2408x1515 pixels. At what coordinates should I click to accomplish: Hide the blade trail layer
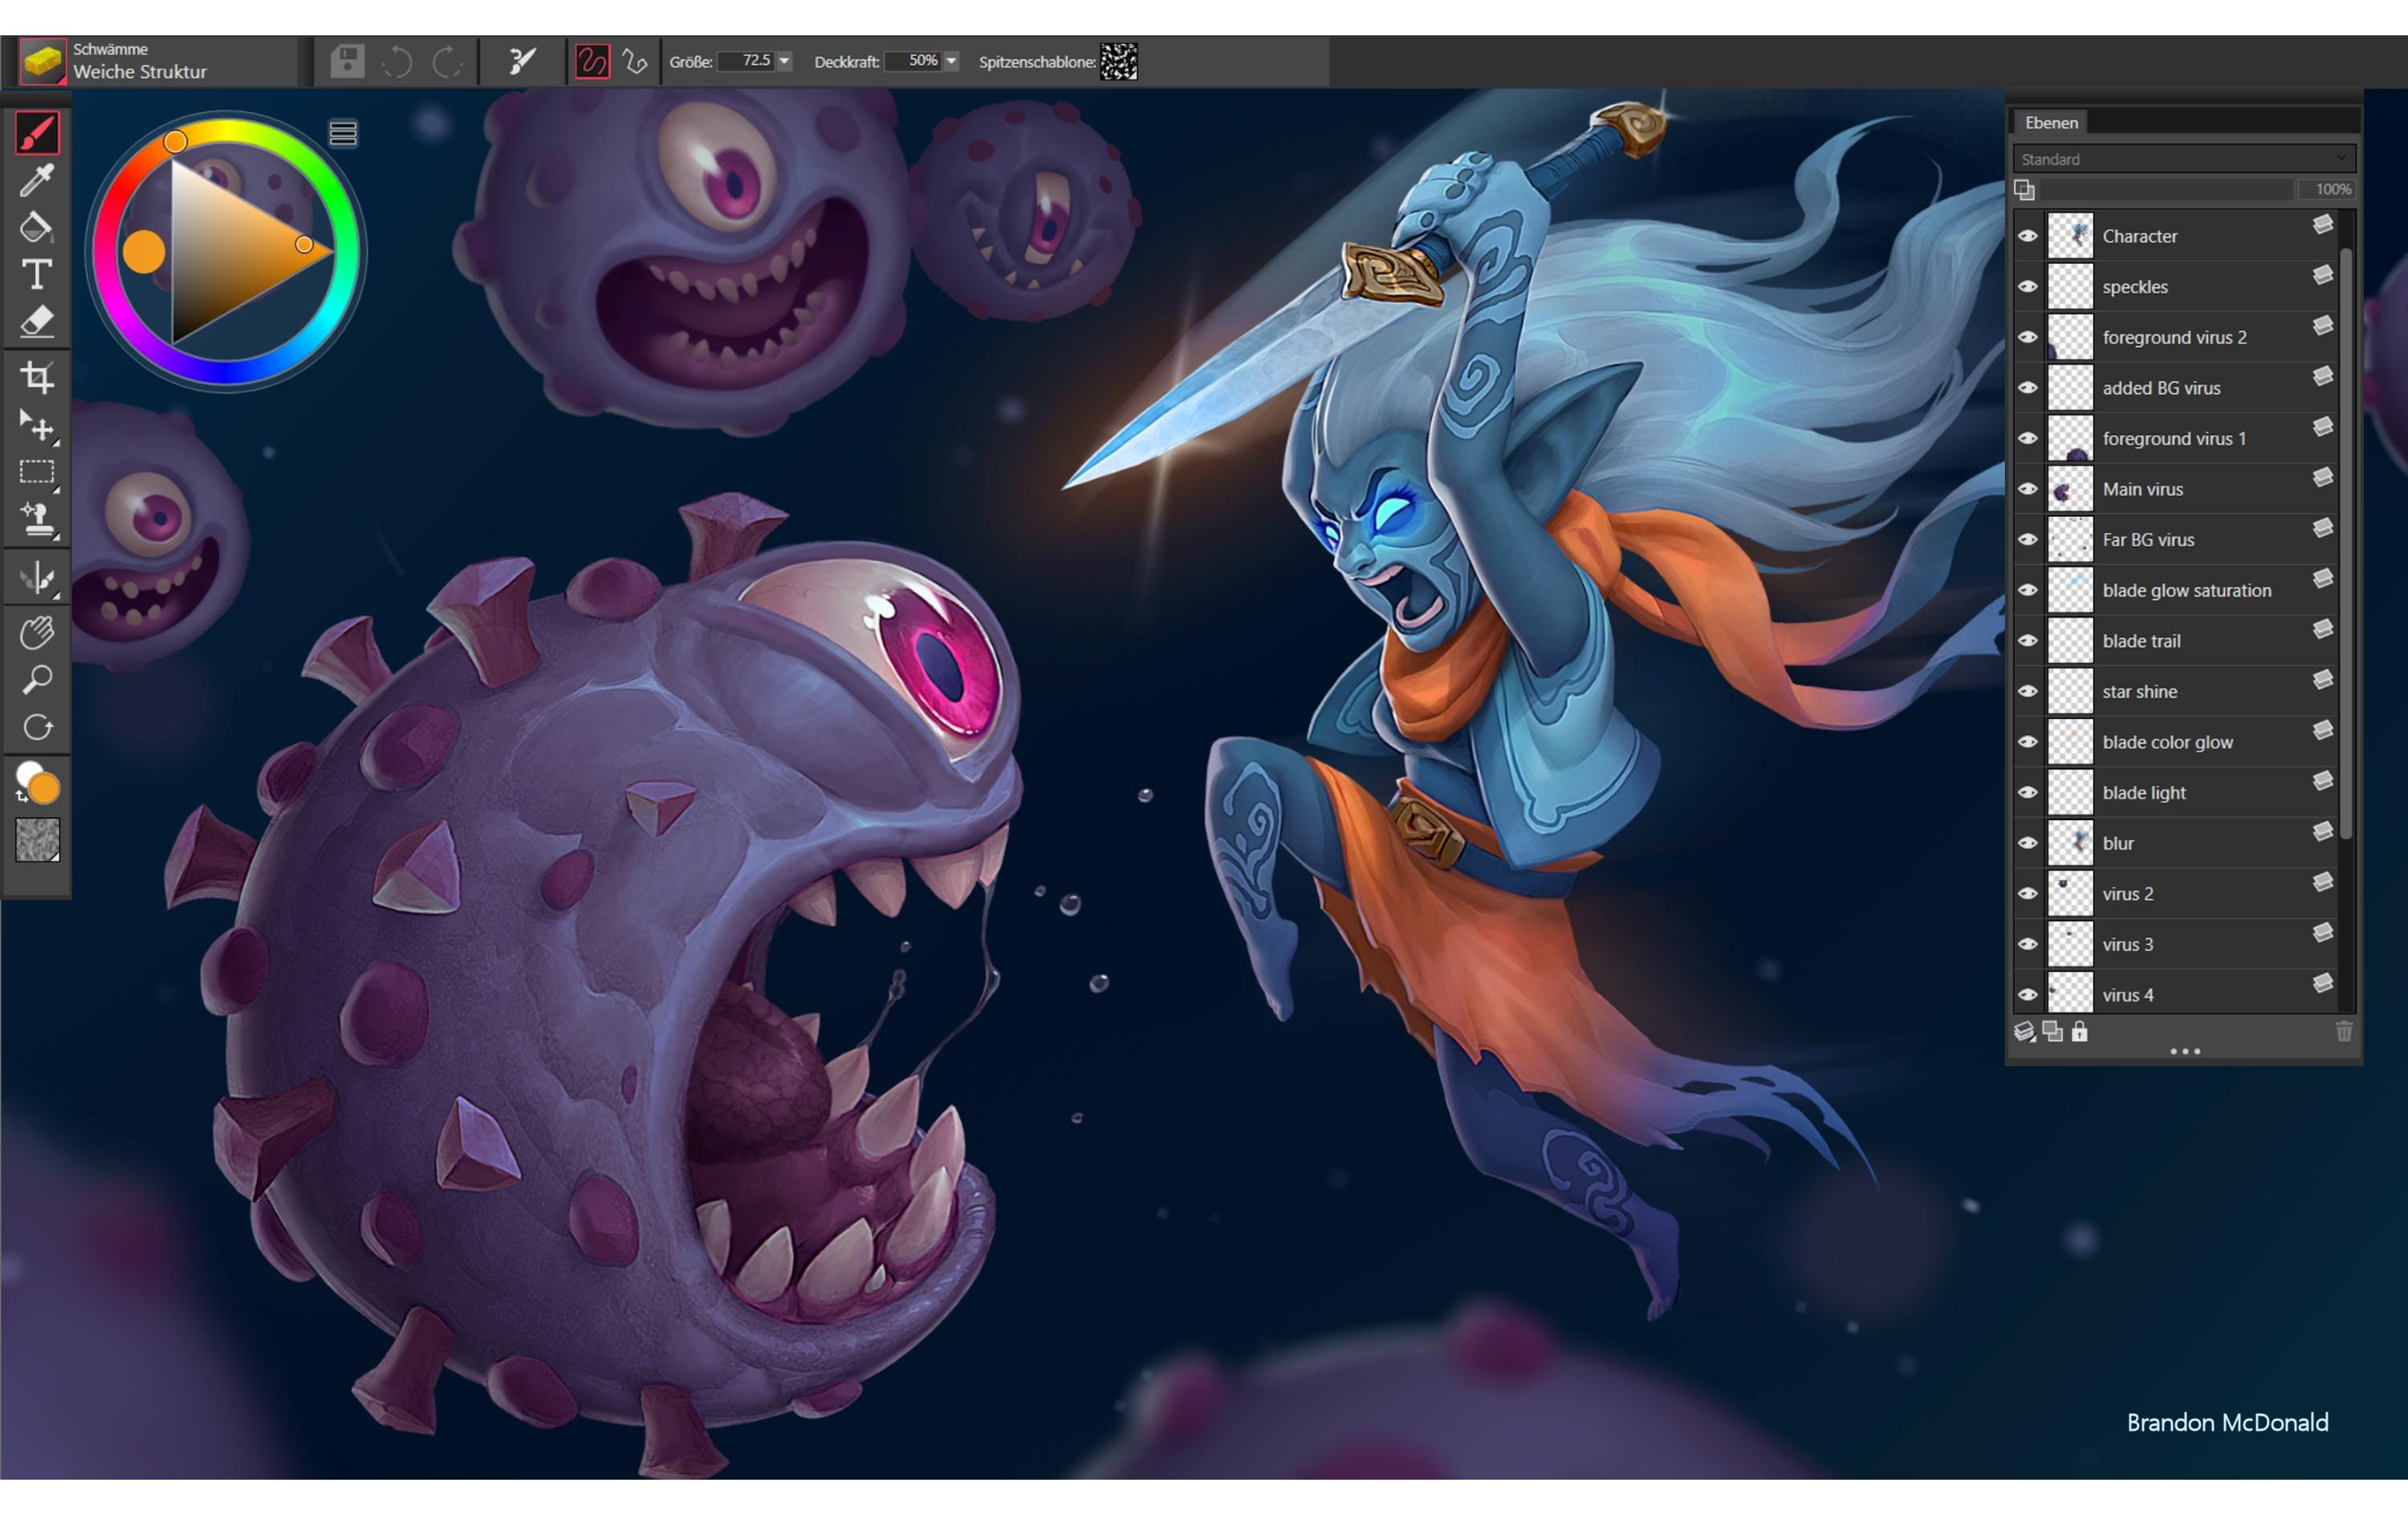coord(2027,641)
